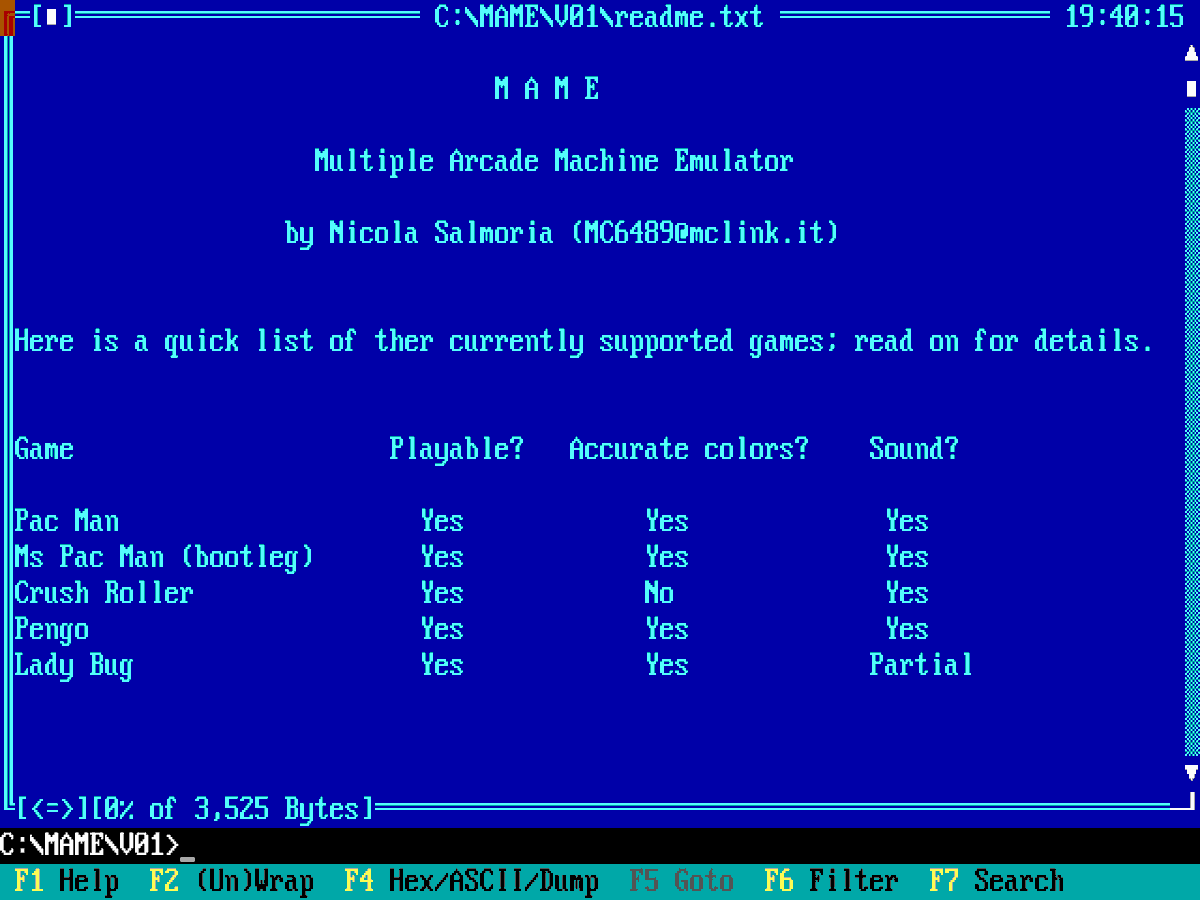Click the "Lady Bug" row name
This screenshot has height=900, width=1200.
pos(74,665)
